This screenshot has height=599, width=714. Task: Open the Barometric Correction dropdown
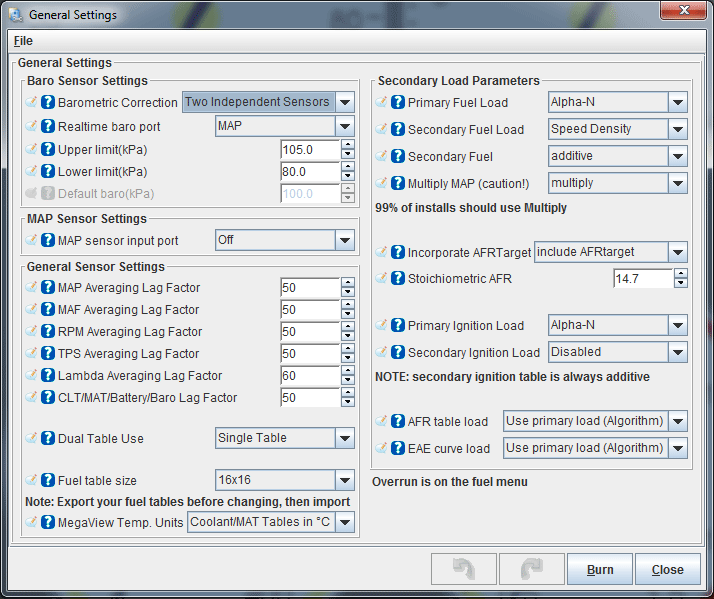[345, 102]
